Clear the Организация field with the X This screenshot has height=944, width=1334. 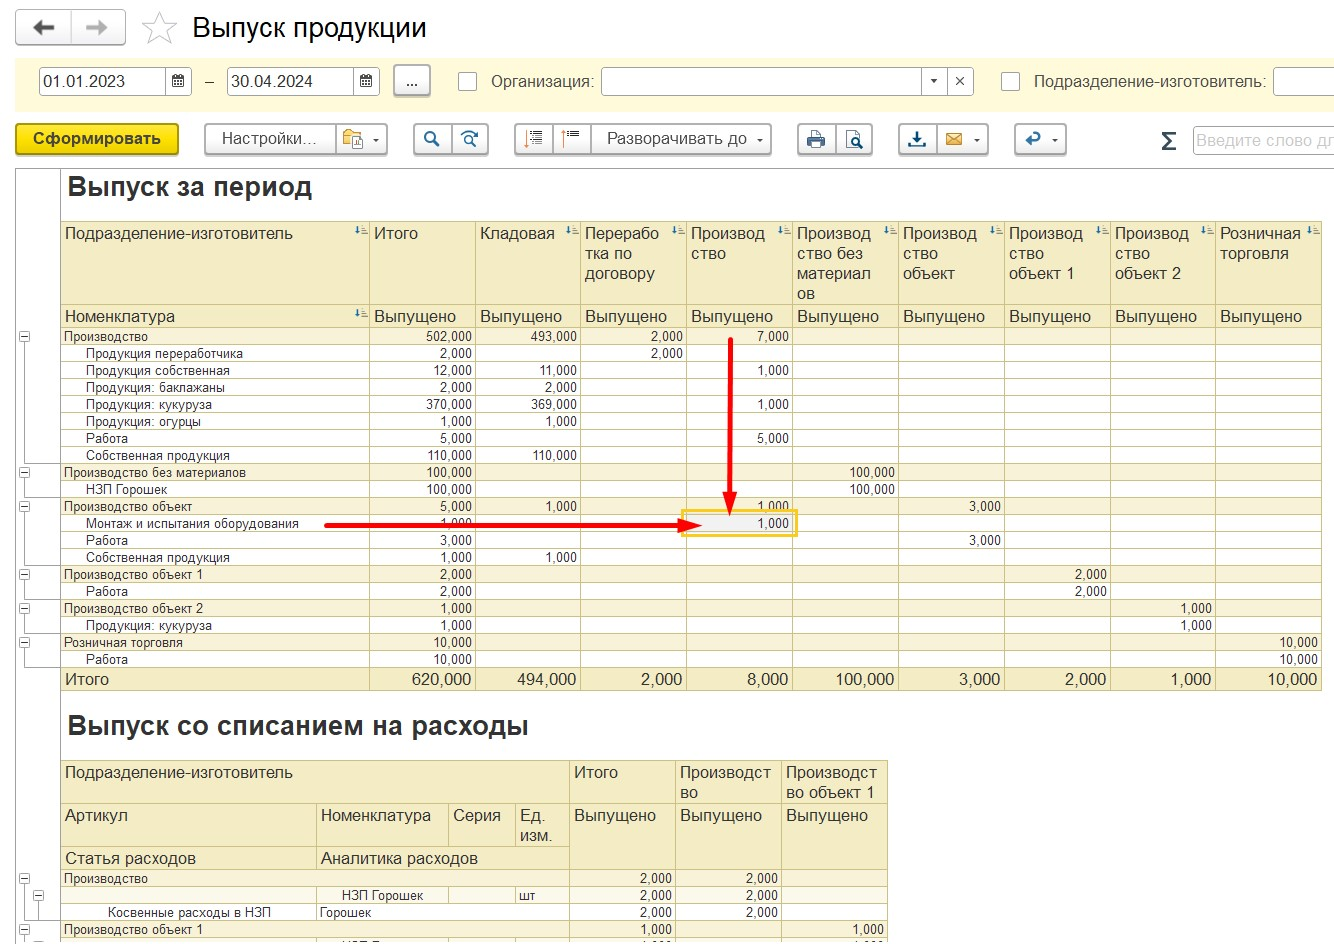960,82
